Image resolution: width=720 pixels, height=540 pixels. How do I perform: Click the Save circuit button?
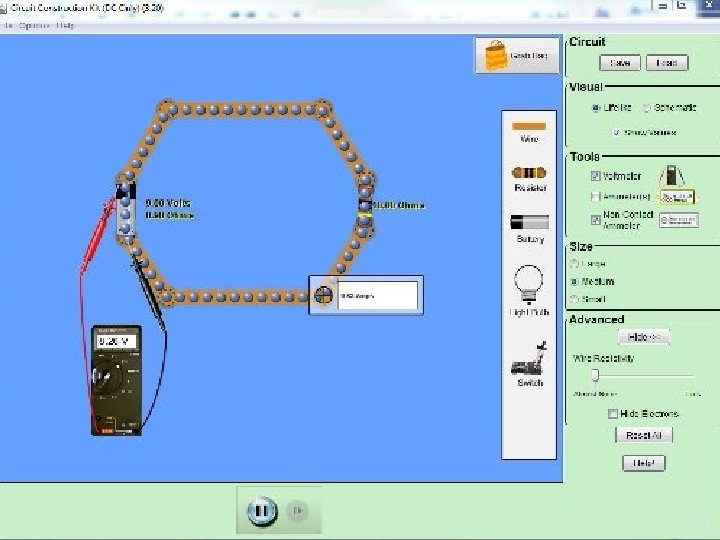[x=620, y=63]
